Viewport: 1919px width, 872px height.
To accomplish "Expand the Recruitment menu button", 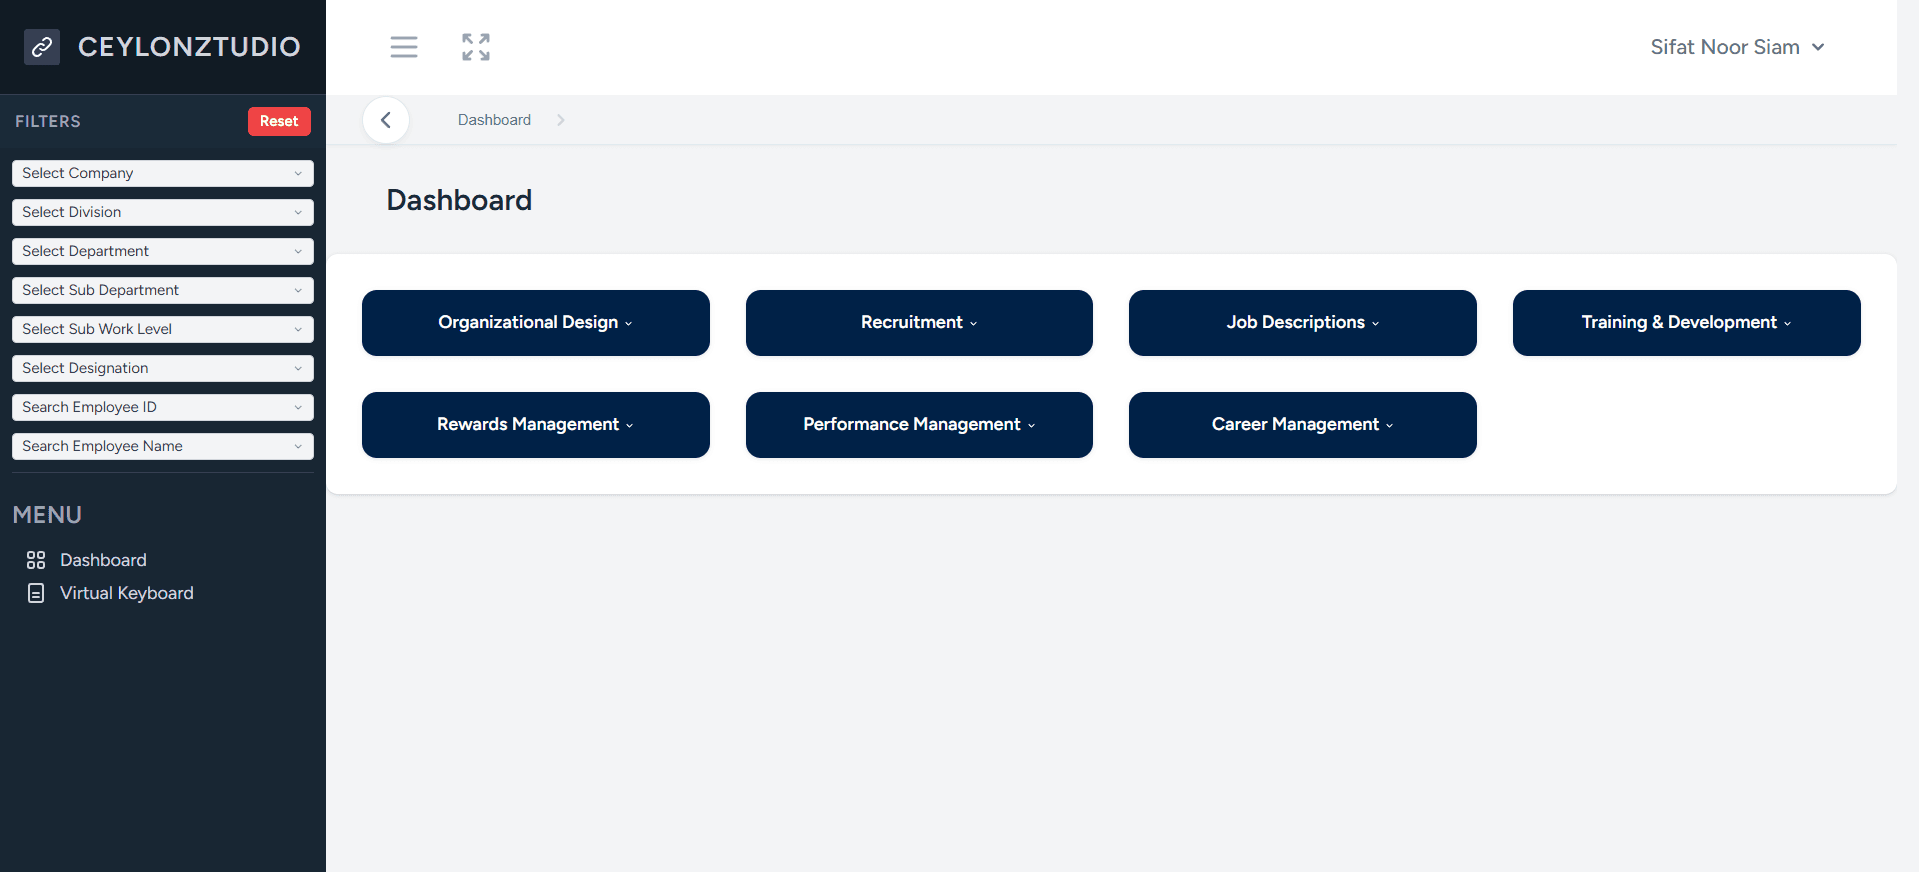I will pos(919,323).
